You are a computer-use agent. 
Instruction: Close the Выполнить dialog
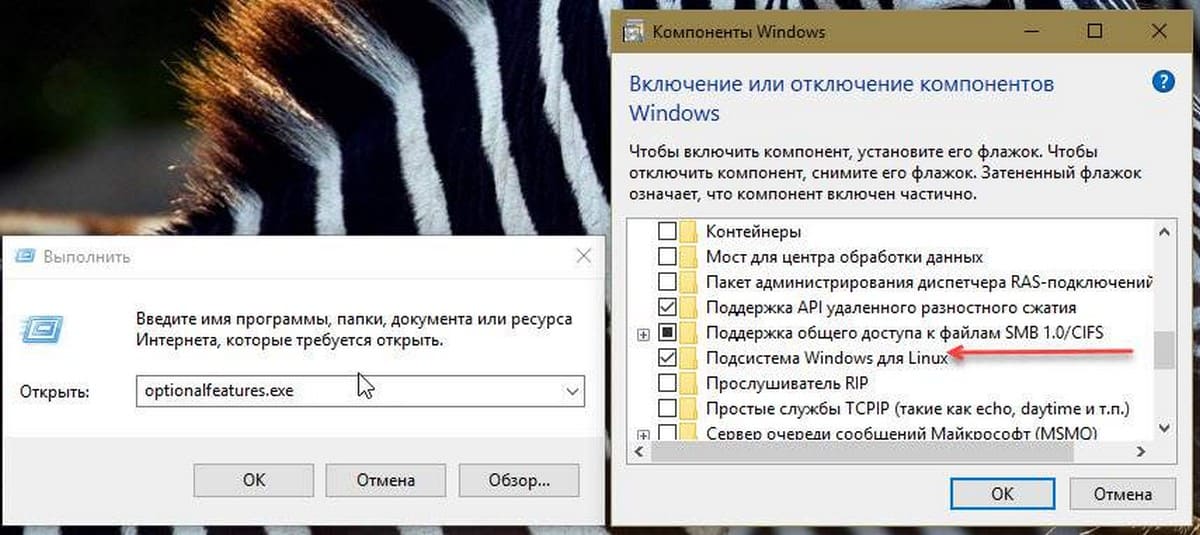[x=584, y=257]
